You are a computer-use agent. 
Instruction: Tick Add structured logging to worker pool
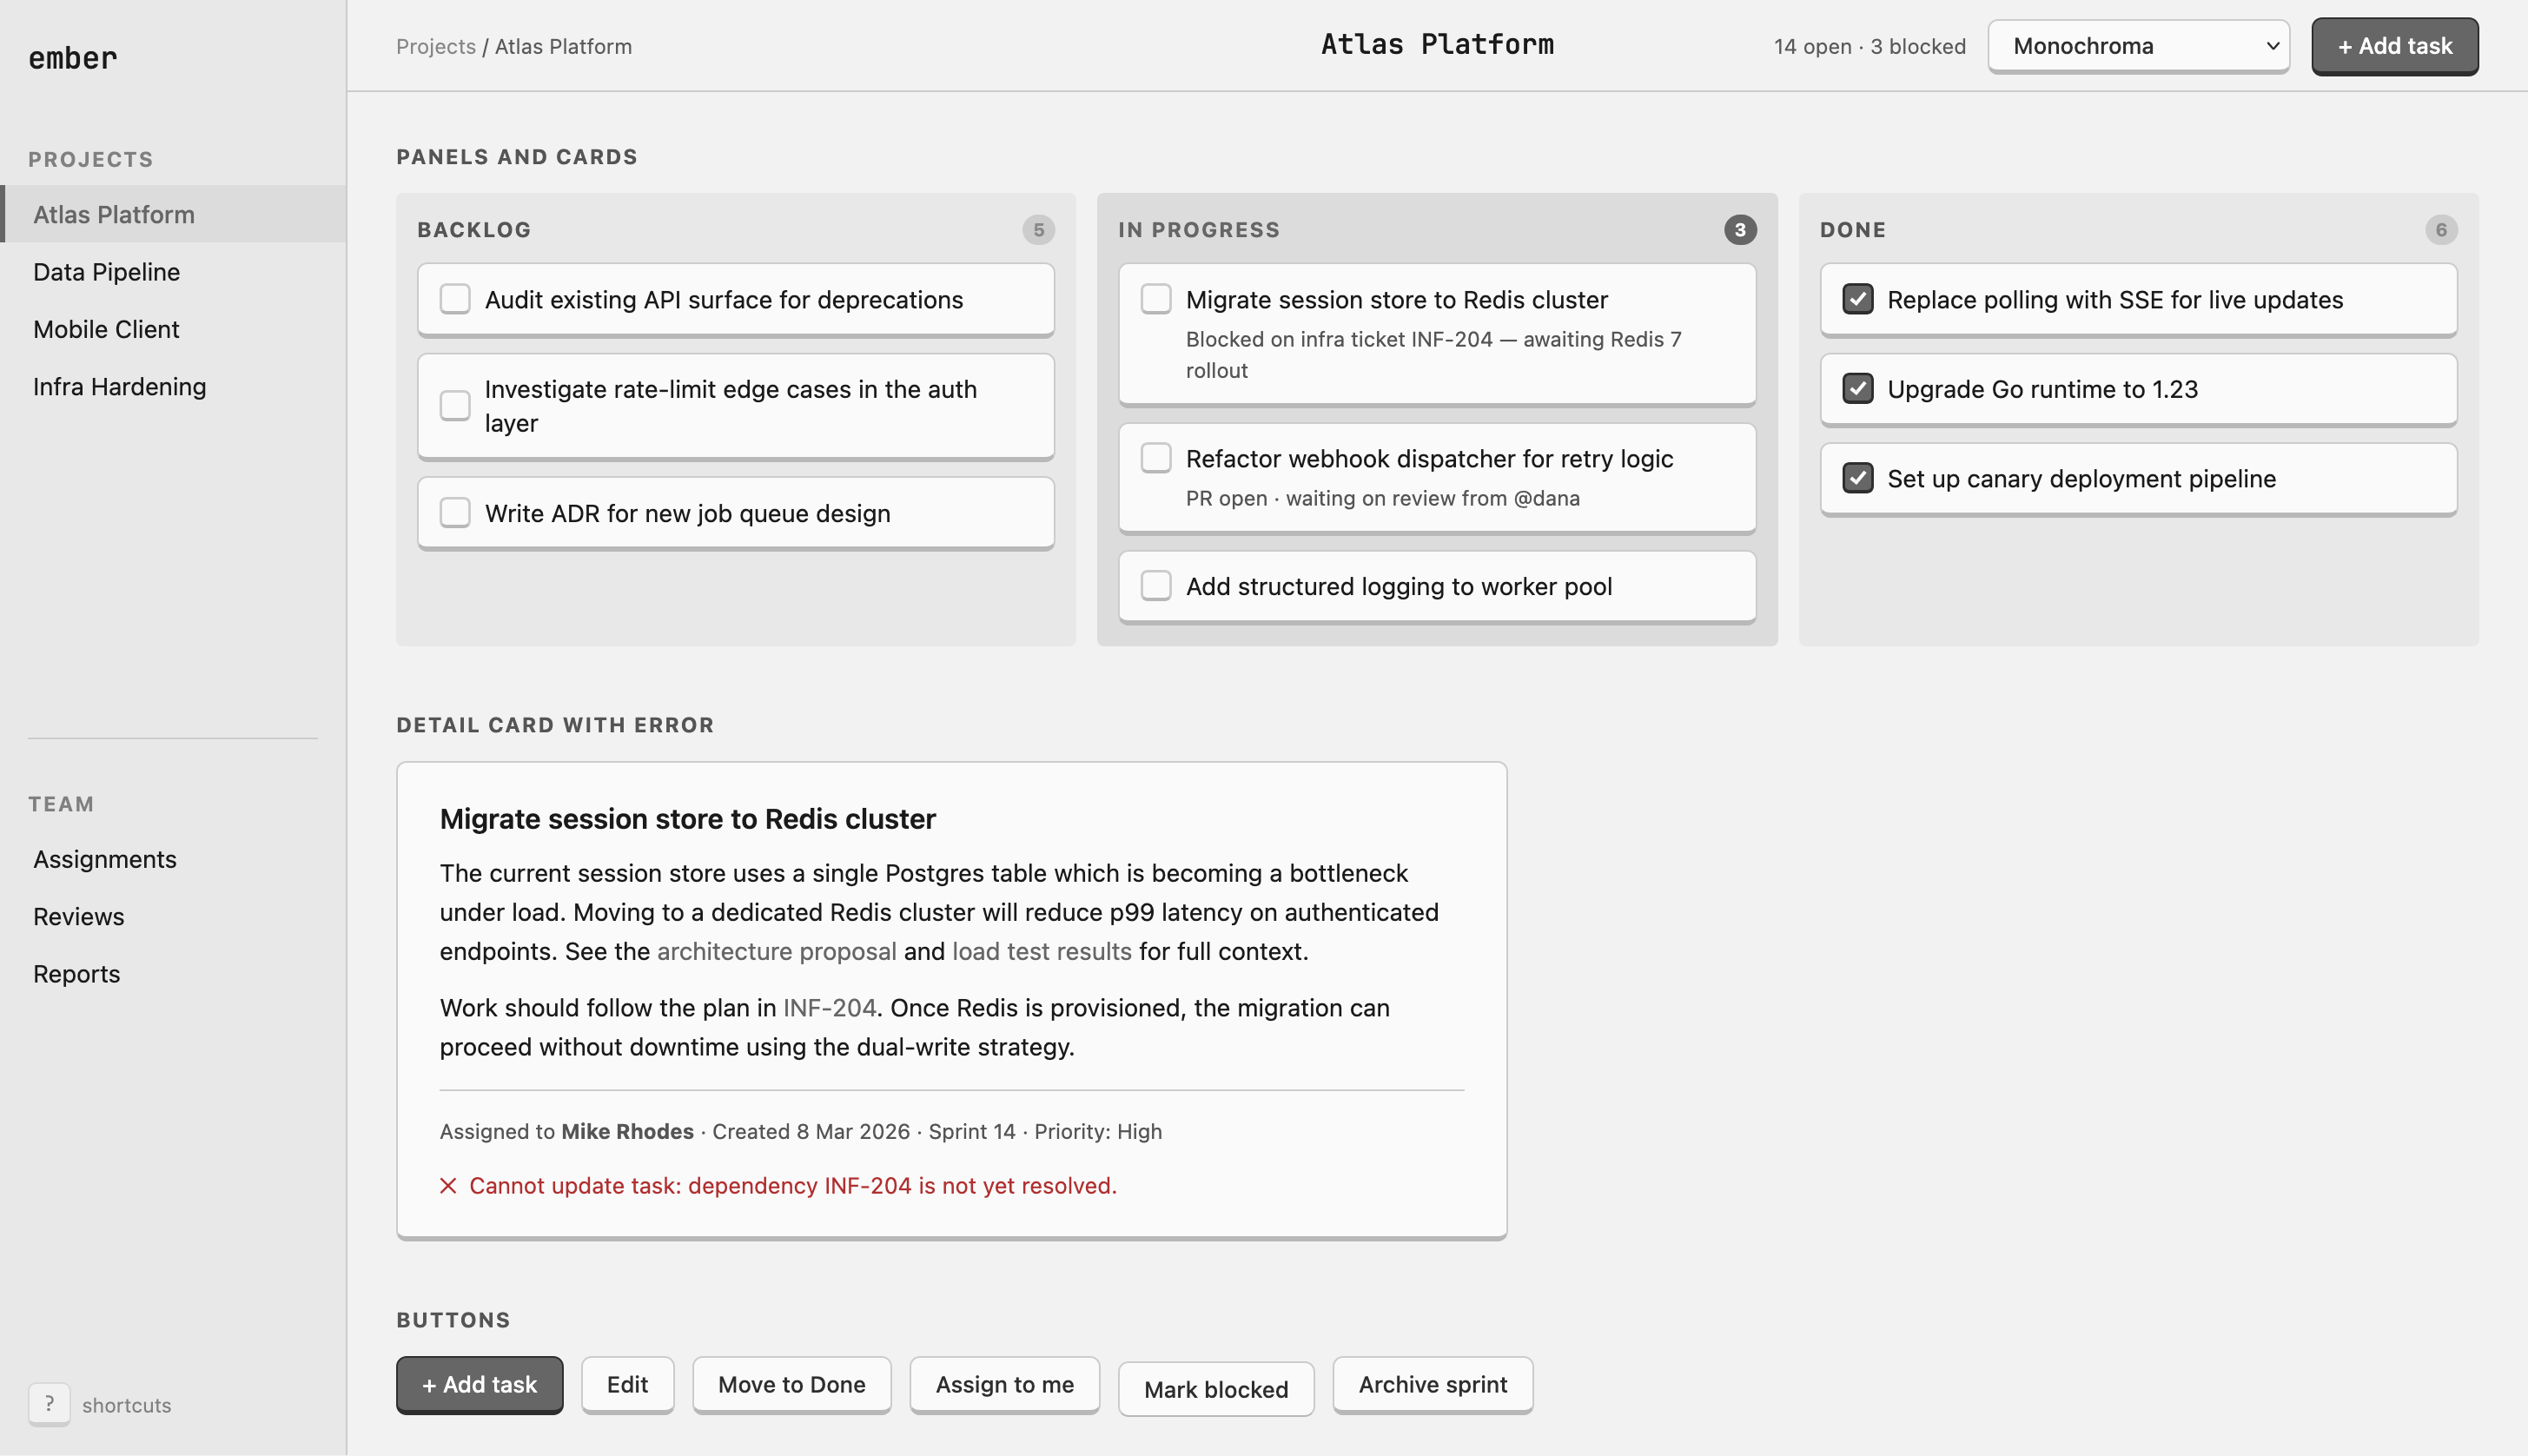point(1156,586)
